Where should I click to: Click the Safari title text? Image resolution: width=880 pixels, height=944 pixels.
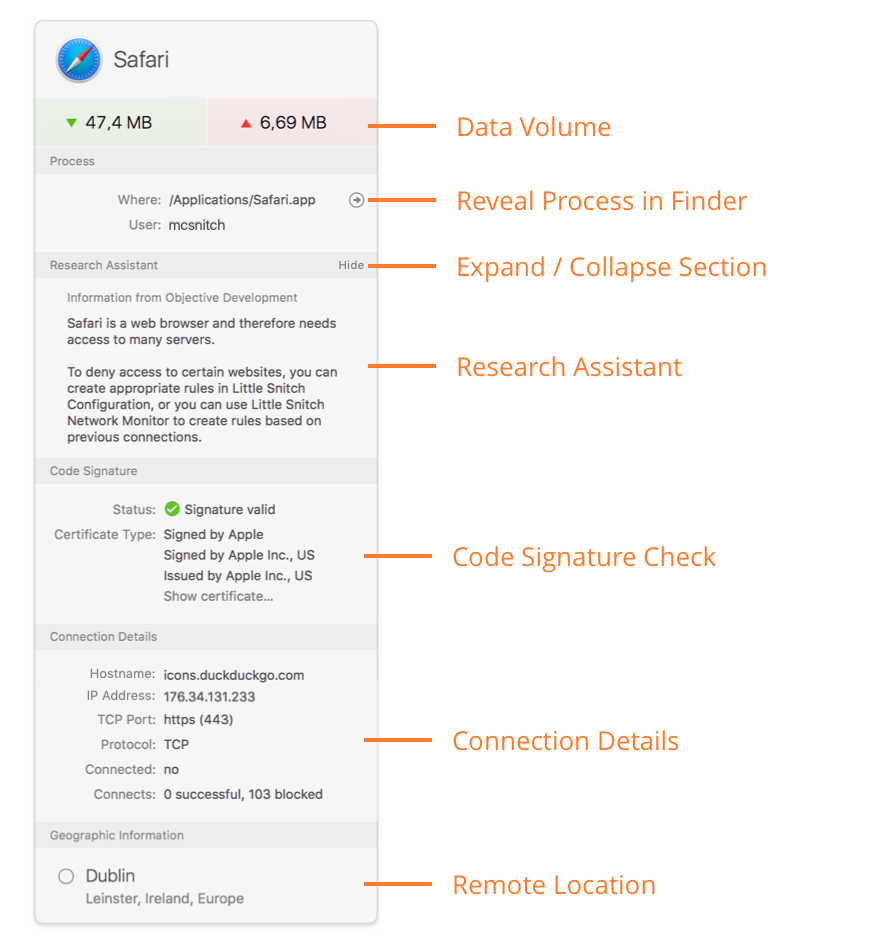click(x=141, y=60)
